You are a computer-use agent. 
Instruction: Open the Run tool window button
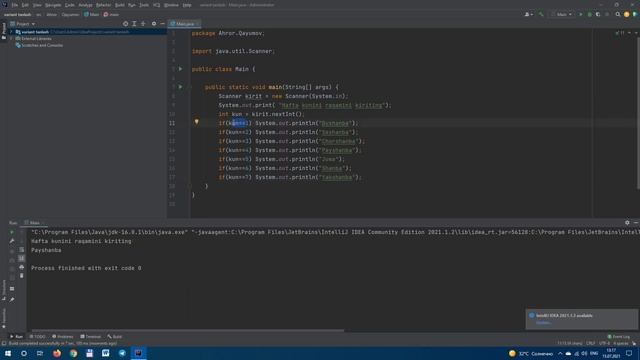click(x=16, y=337)
